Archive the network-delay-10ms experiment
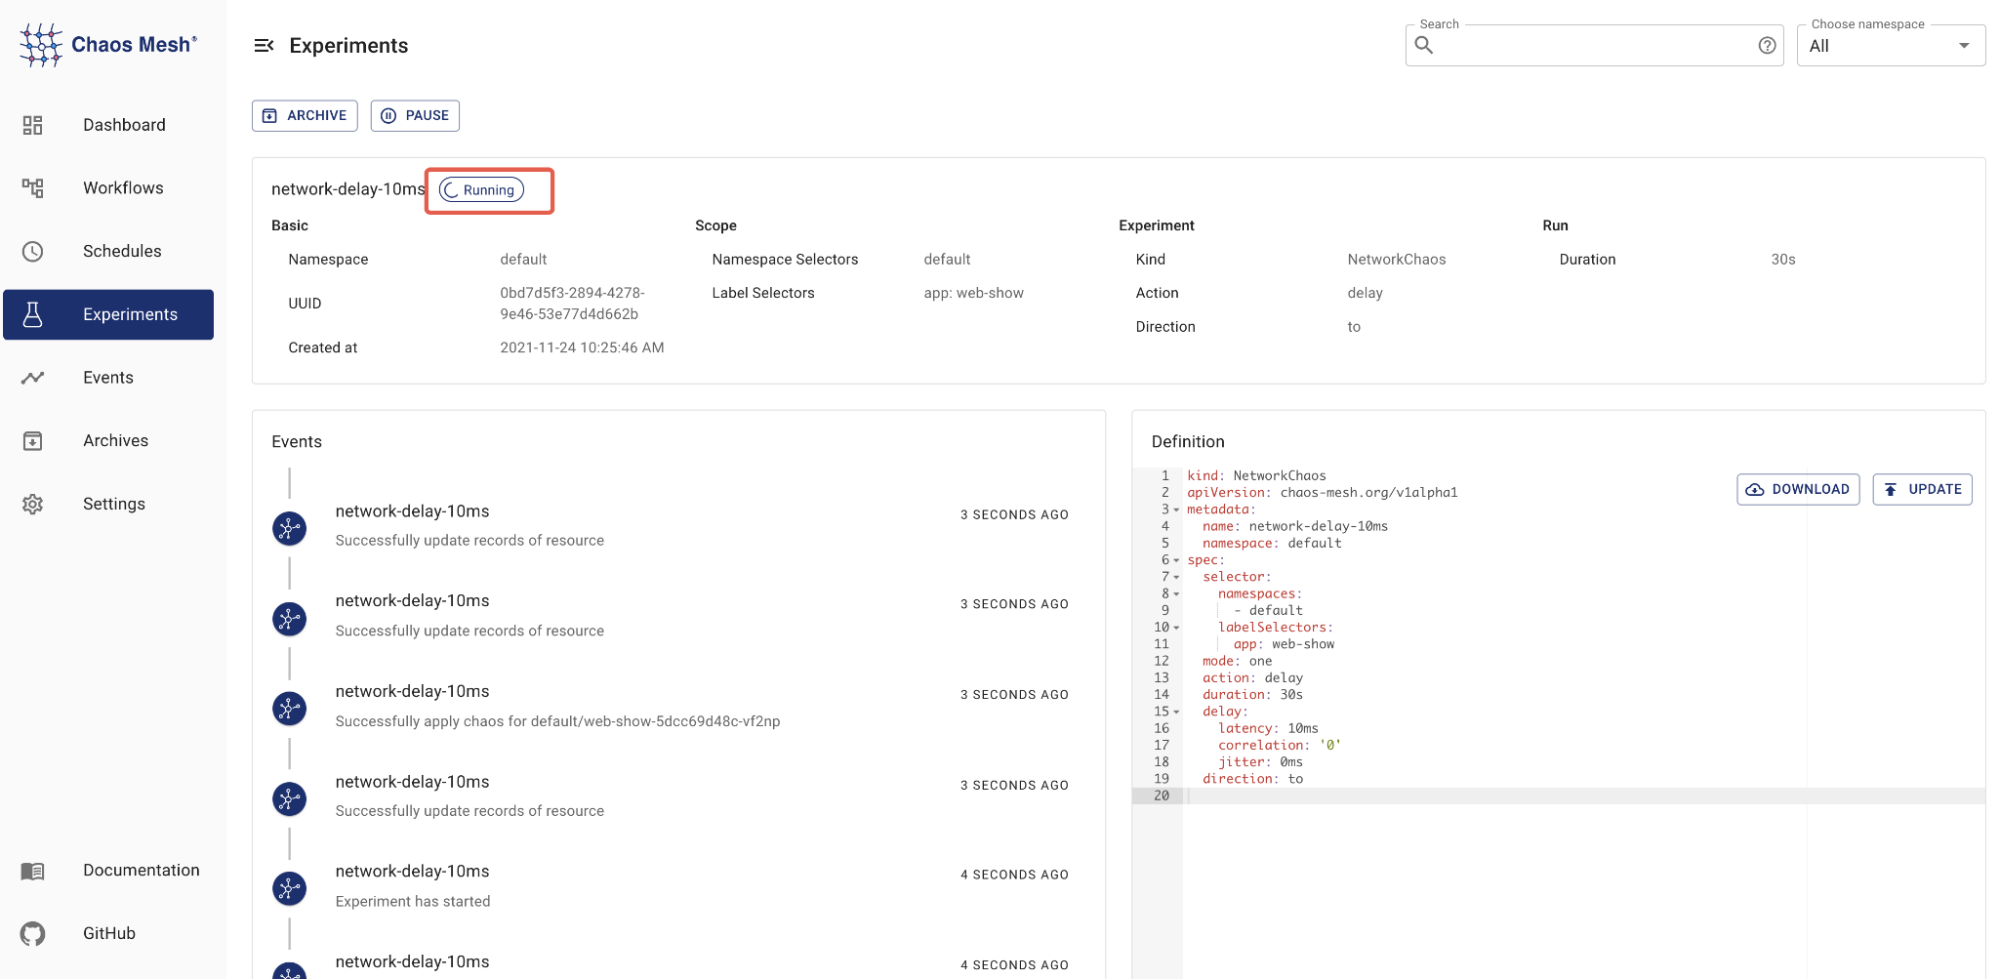The height and width of the screenshot is (980, 1999). click(304, 116)
